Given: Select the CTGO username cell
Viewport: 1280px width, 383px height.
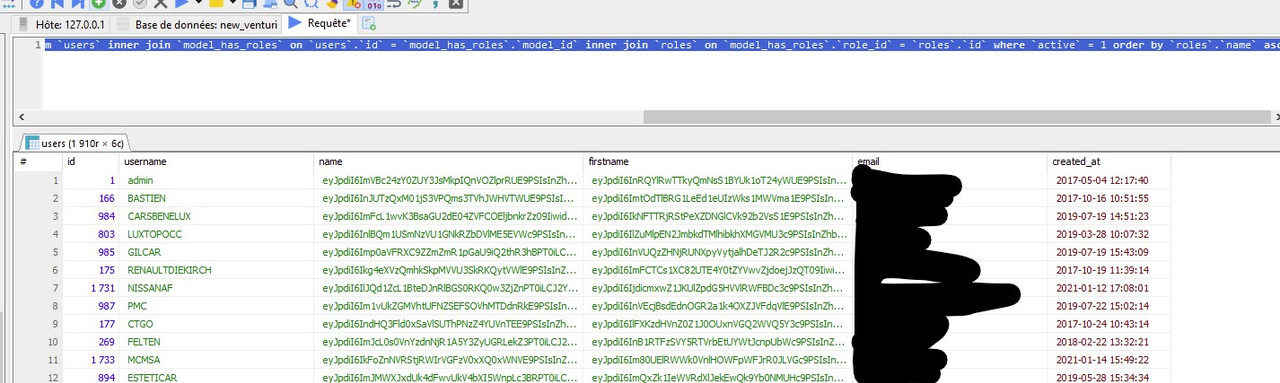Looking at the screenshot, I should [x=216, y=323].
